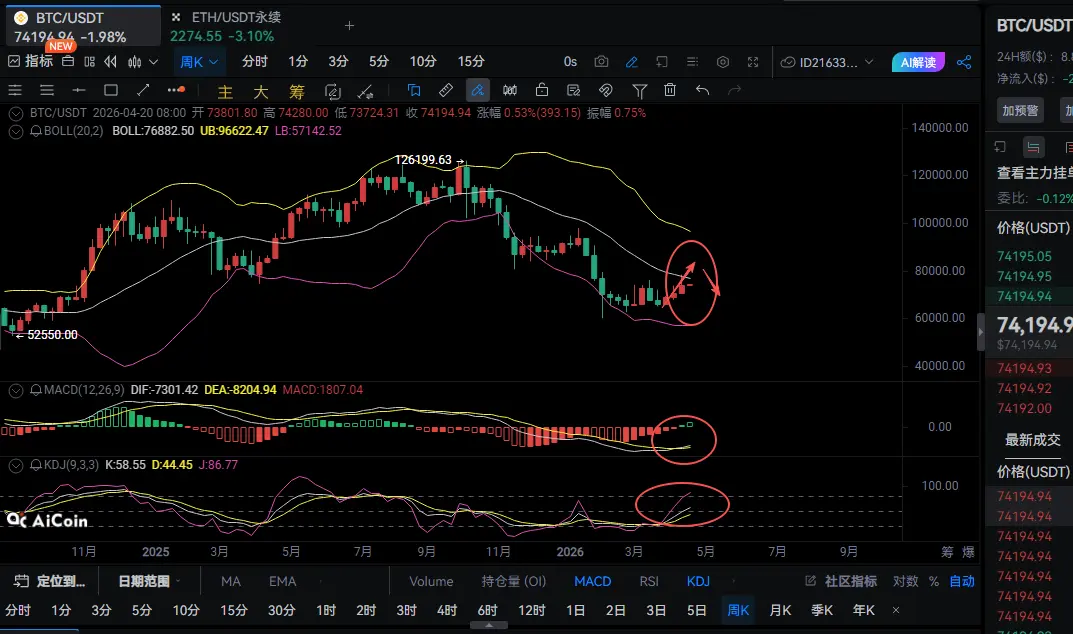1073x634 pixels.
Task: Select the rectangle drawing tool
Action: tap(111, 90)
